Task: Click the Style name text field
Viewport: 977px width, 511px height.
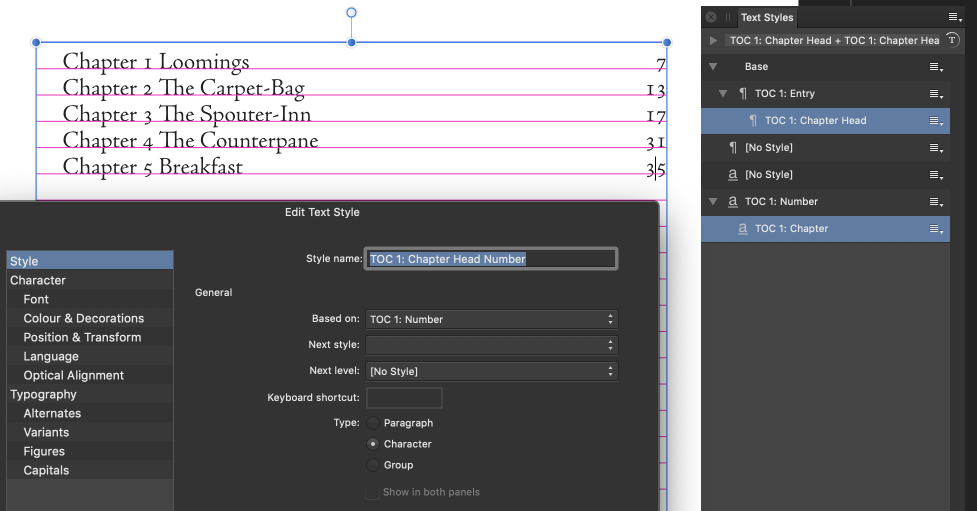Action: coord(491,259)
